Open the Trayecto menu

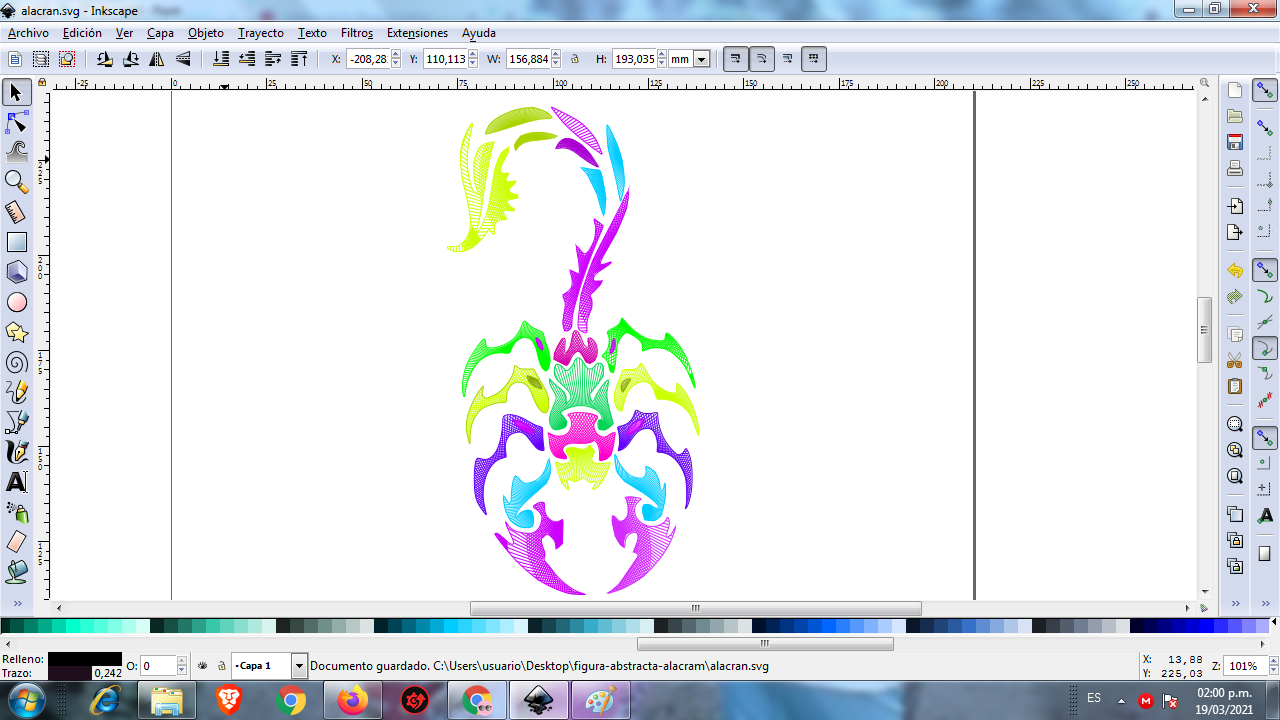click(x=261, y=33)
